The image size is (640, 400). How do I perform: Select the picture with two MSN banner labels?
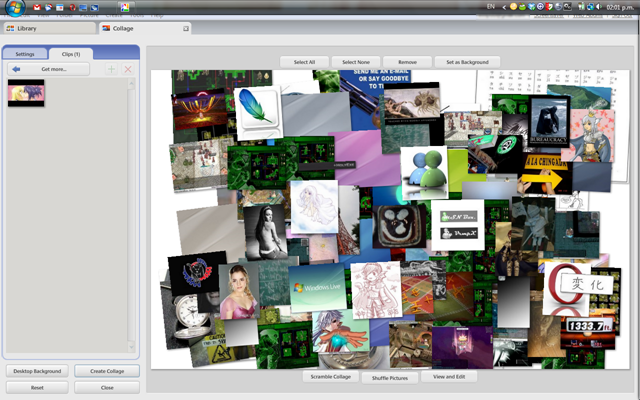point(458,225)
